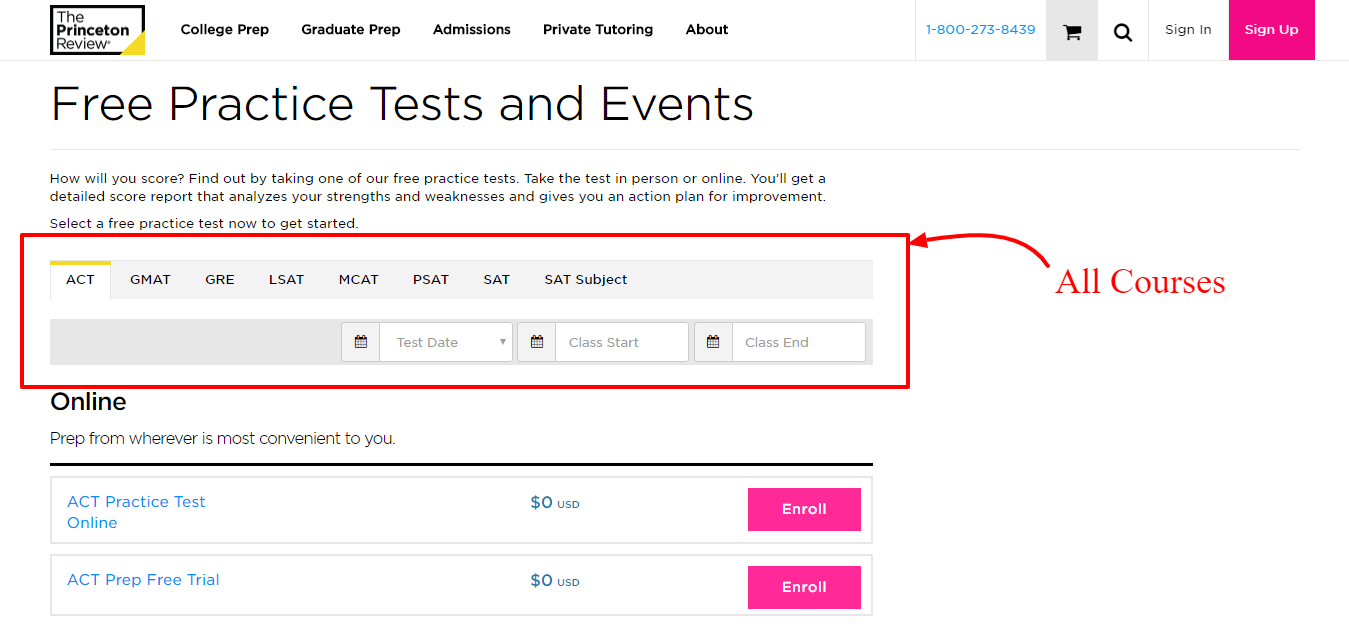Click calendar icon beside Class End
The image size is (1349, 640).
point(713,342)
